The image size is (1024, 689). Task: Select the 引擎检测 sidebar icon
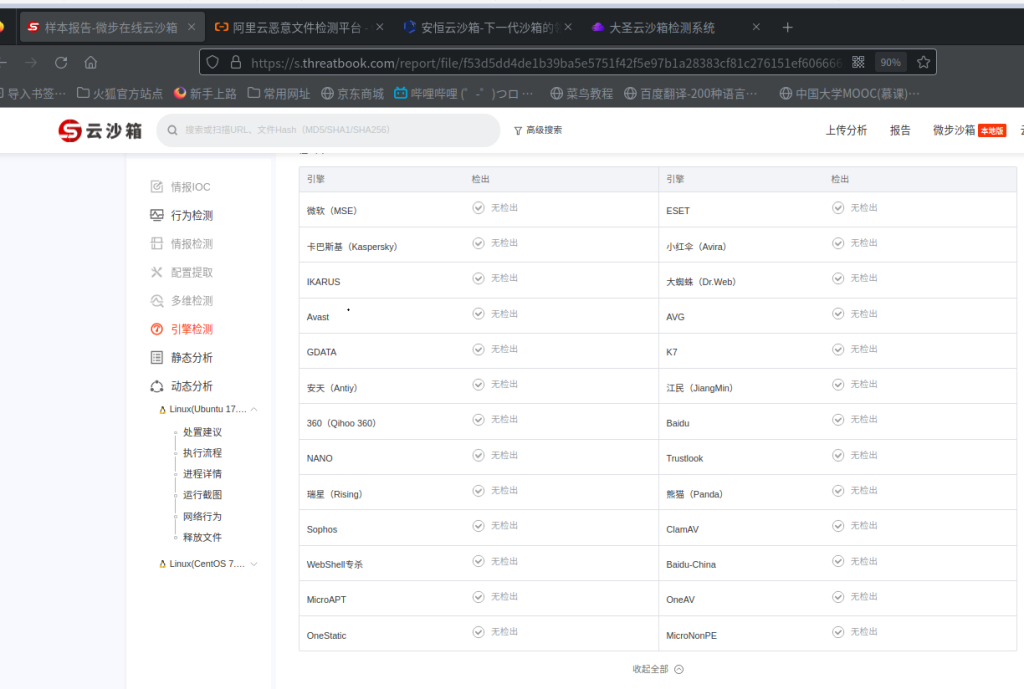[155, 327]
